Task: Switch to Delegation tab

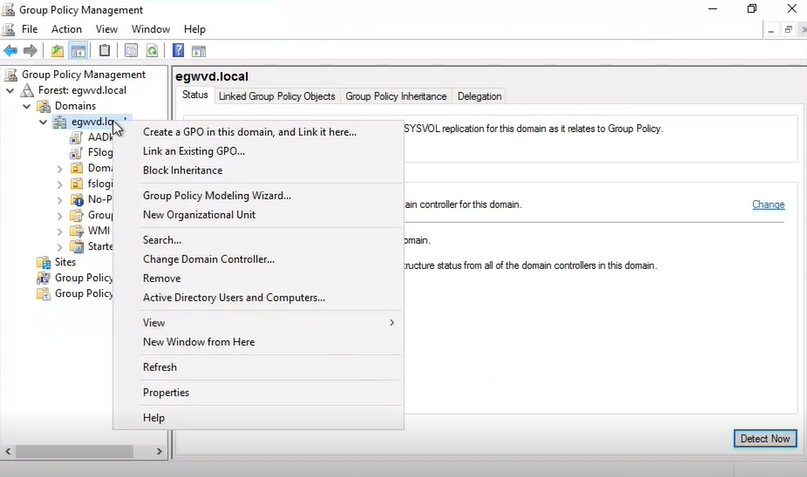Action: 479,96
